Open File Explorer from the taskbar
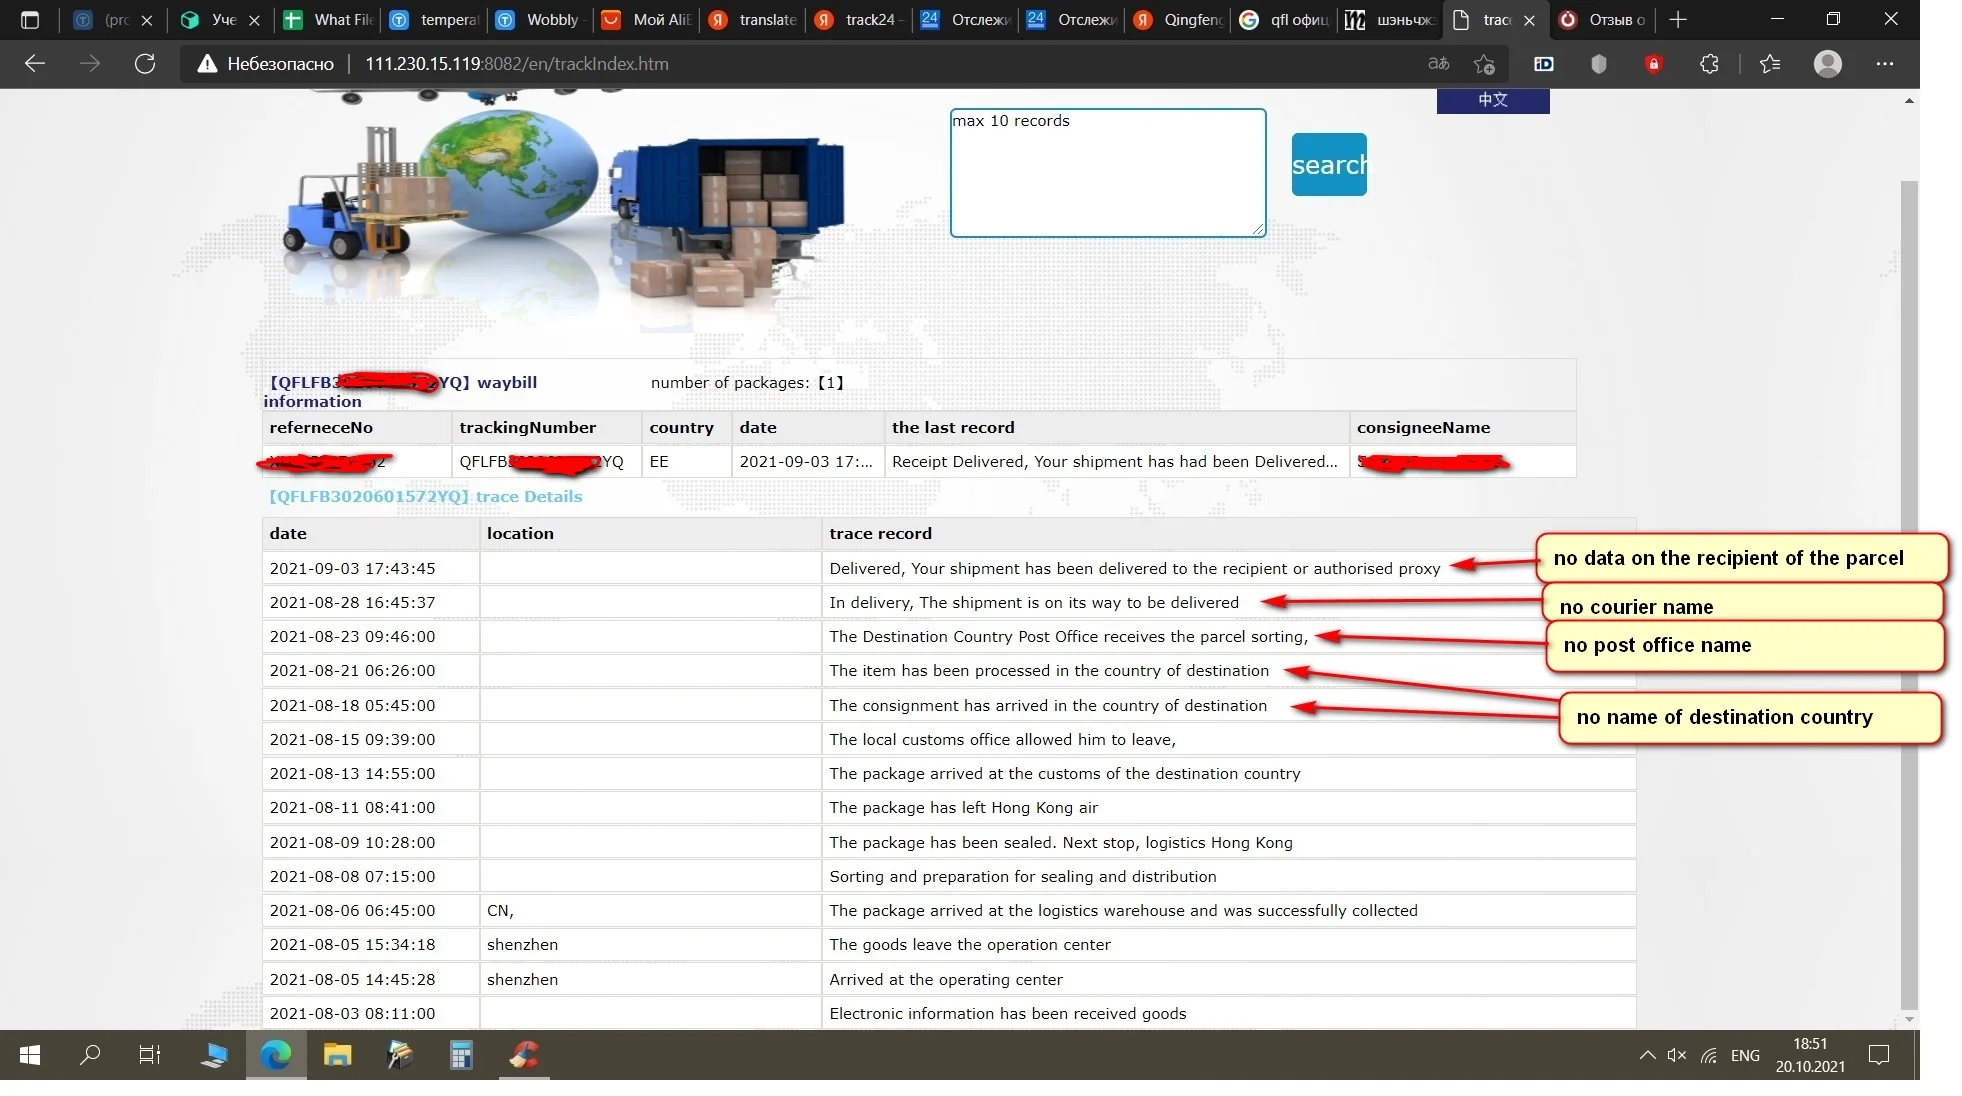Screen dimensions: 1962x1096 click(x=337, y=1055)
